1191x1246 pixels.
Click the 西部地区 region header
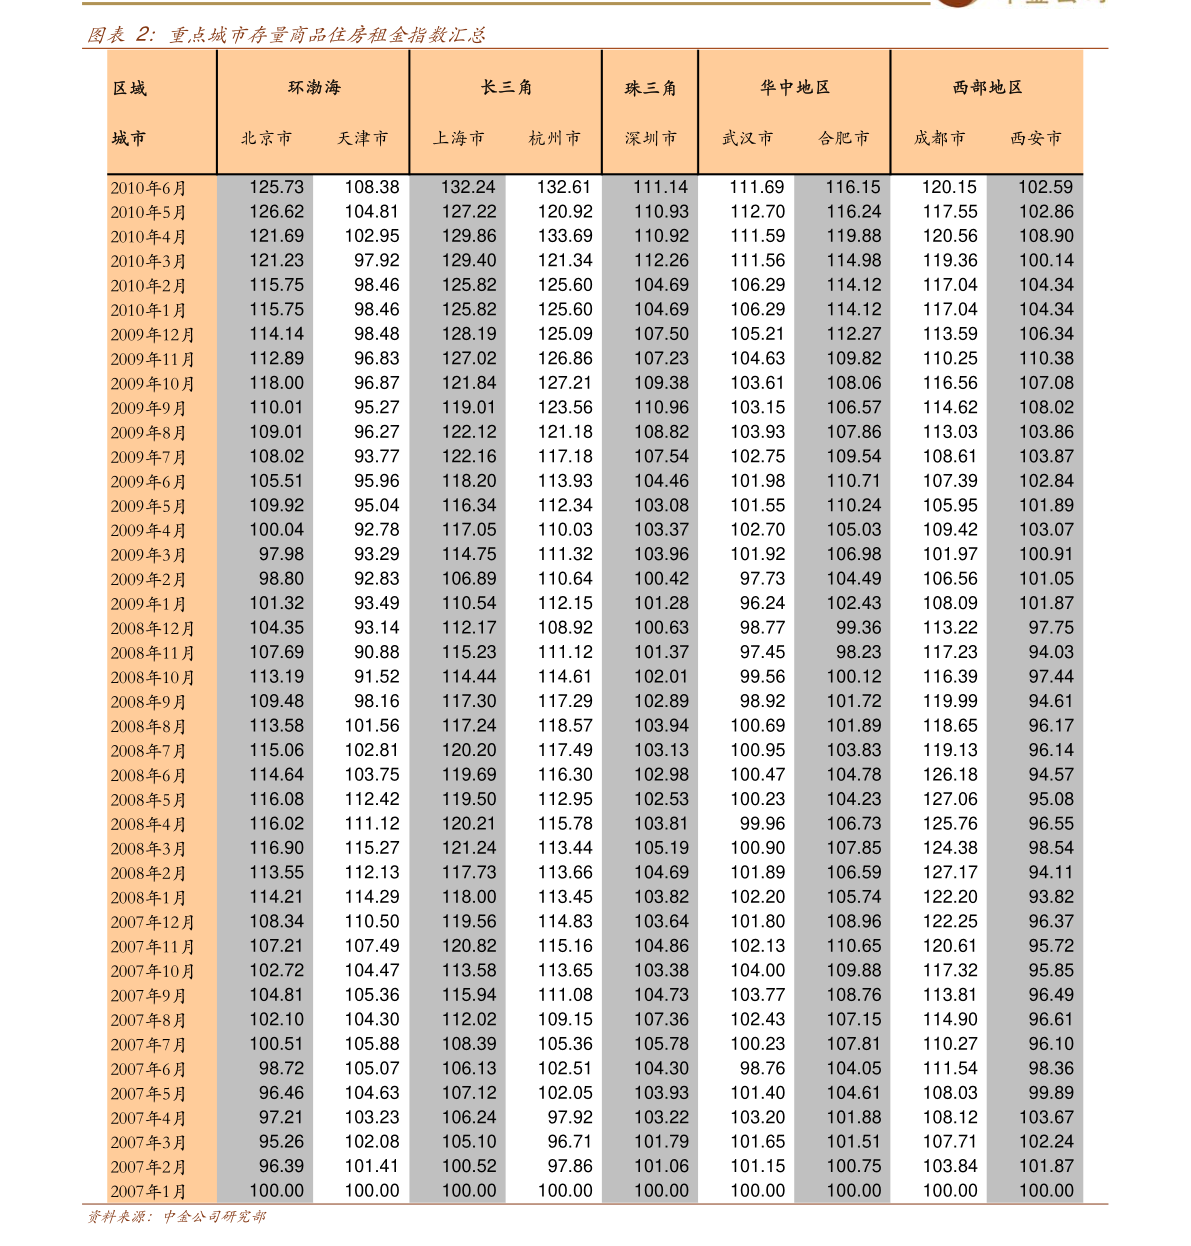pyautogui.click(x=988, y=87)
